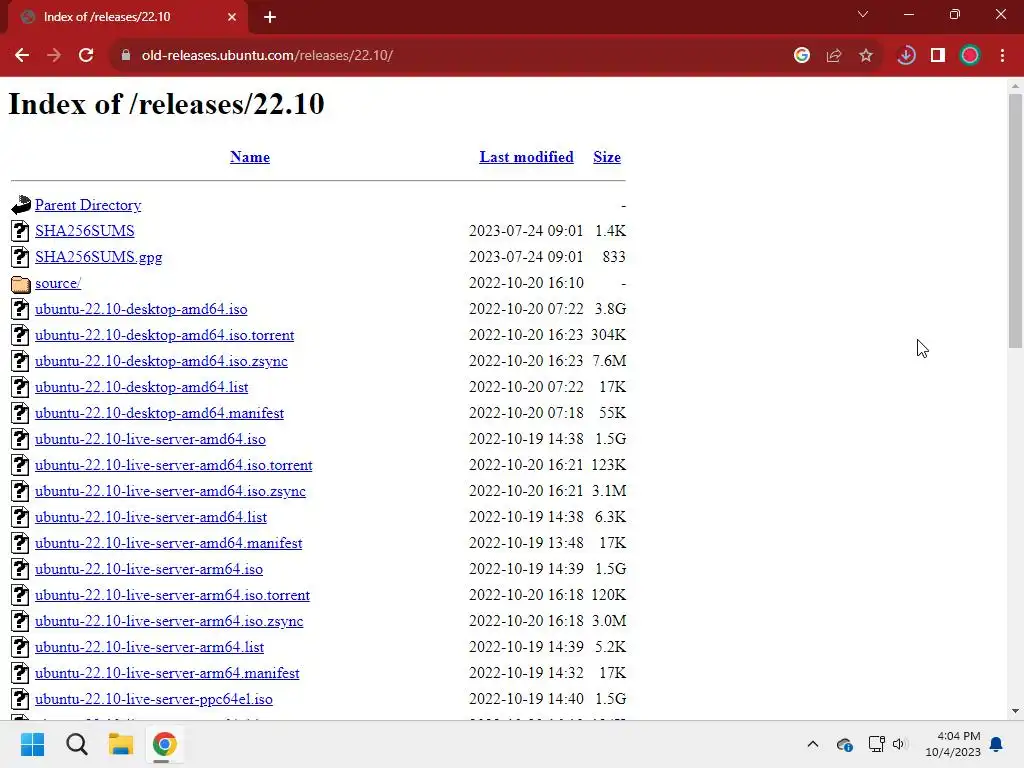This screenshot has width=1024, height=768.
Task: Open the notification bell in taskbar
Action: [996, 744]
